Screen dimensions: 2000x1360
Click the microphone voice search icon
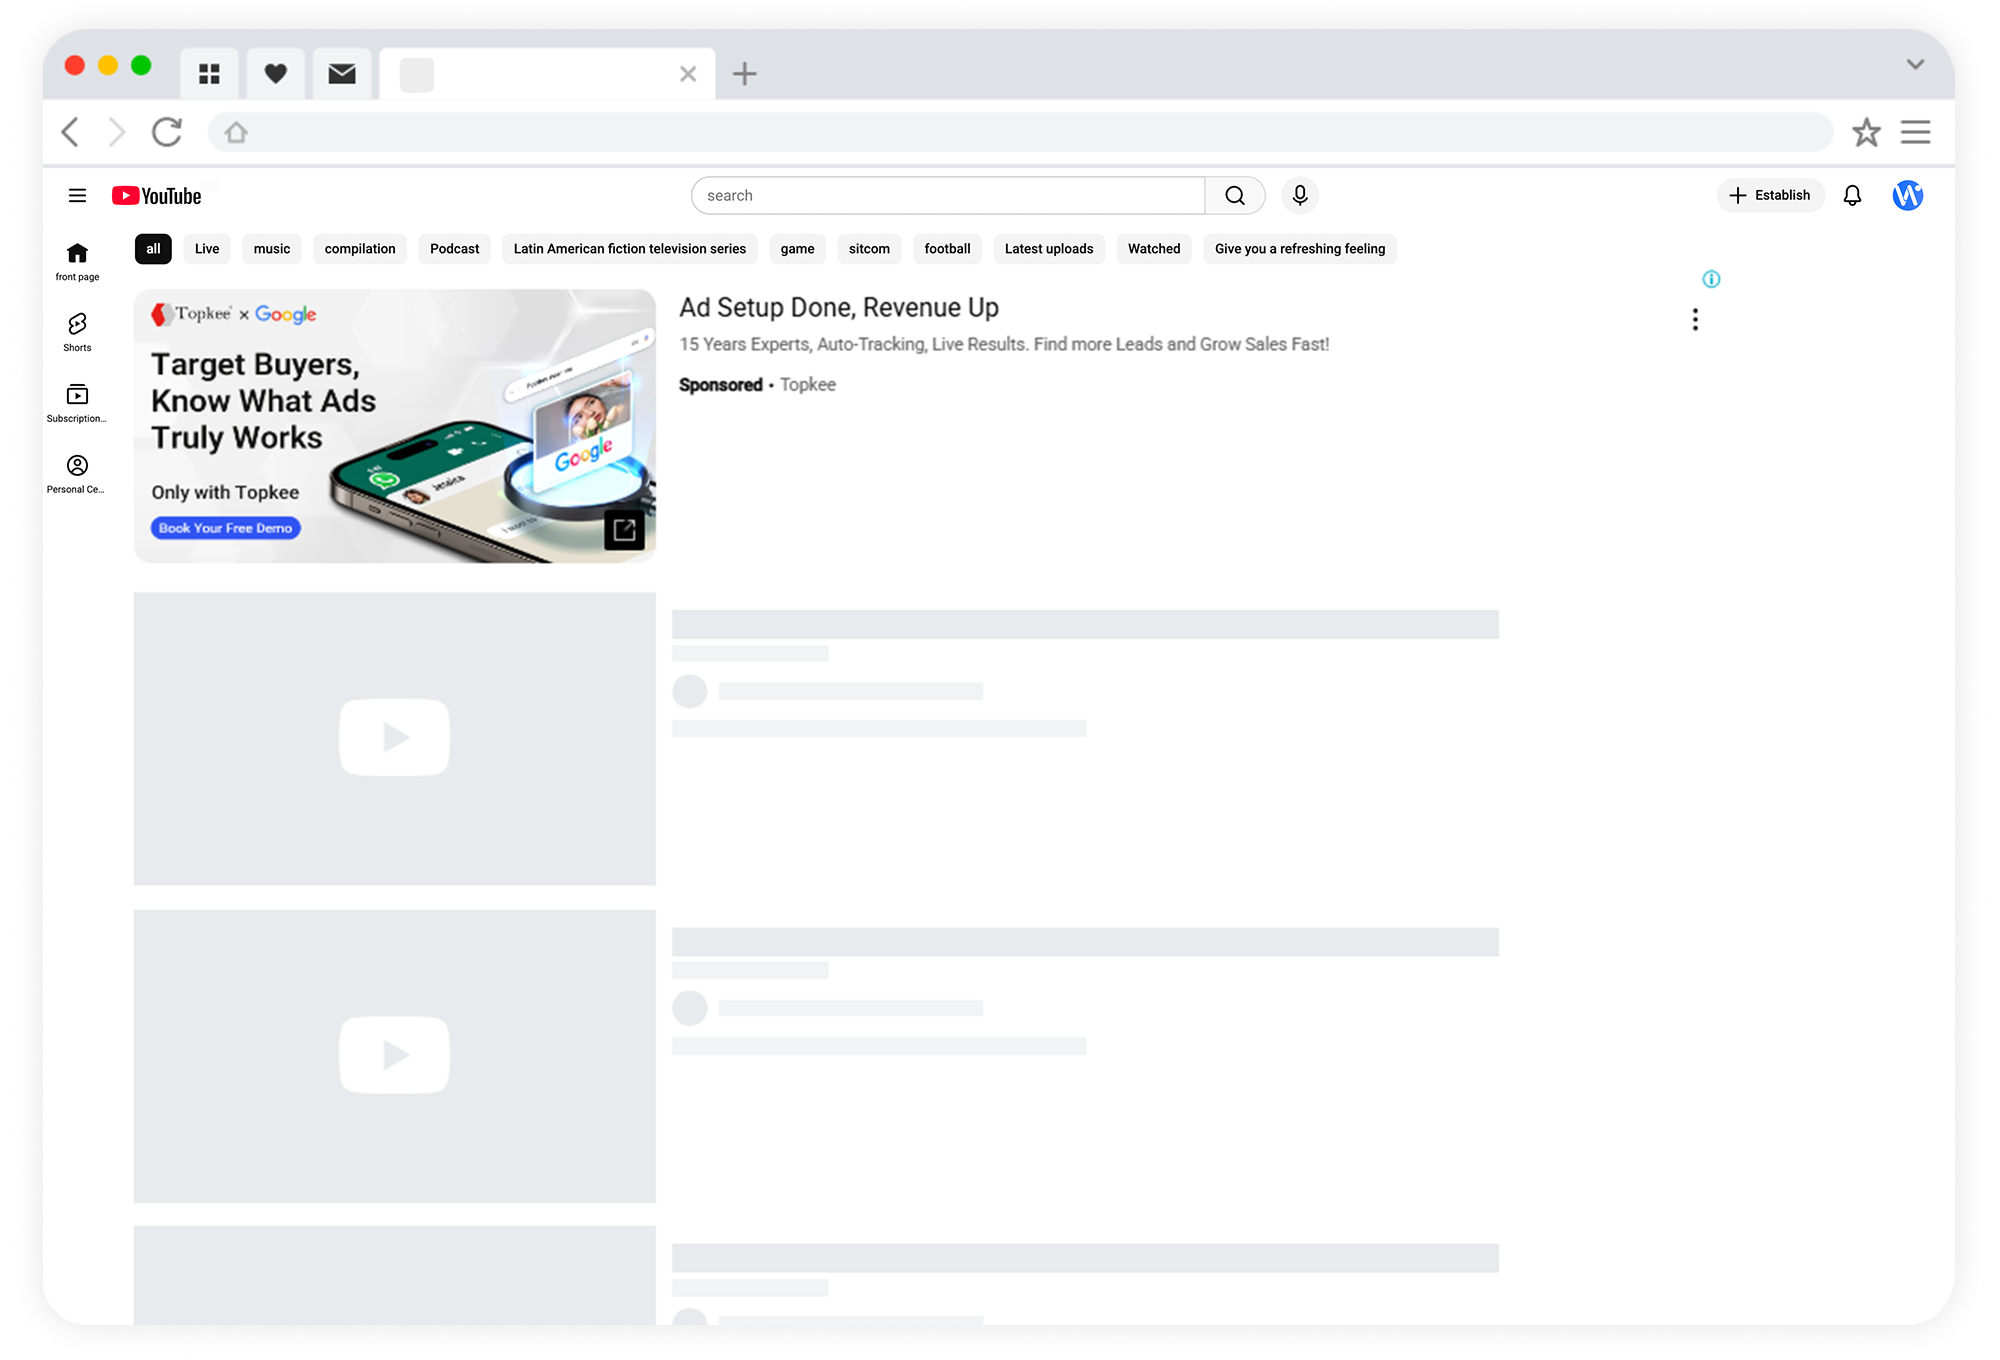tap(1299, 195)
